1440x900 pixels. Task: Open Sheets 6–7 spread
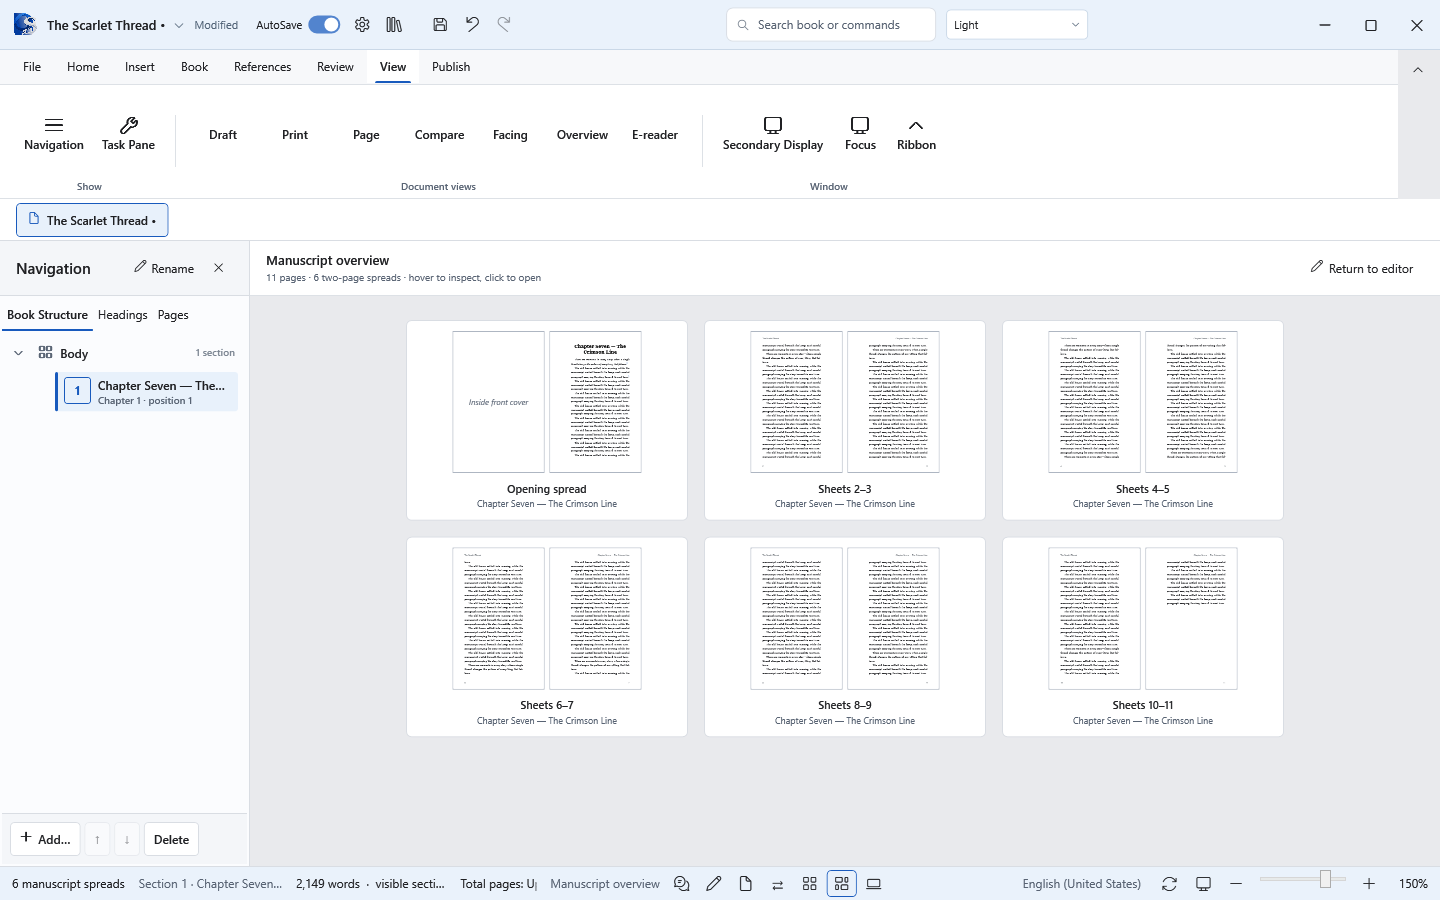tap(547, 637)
